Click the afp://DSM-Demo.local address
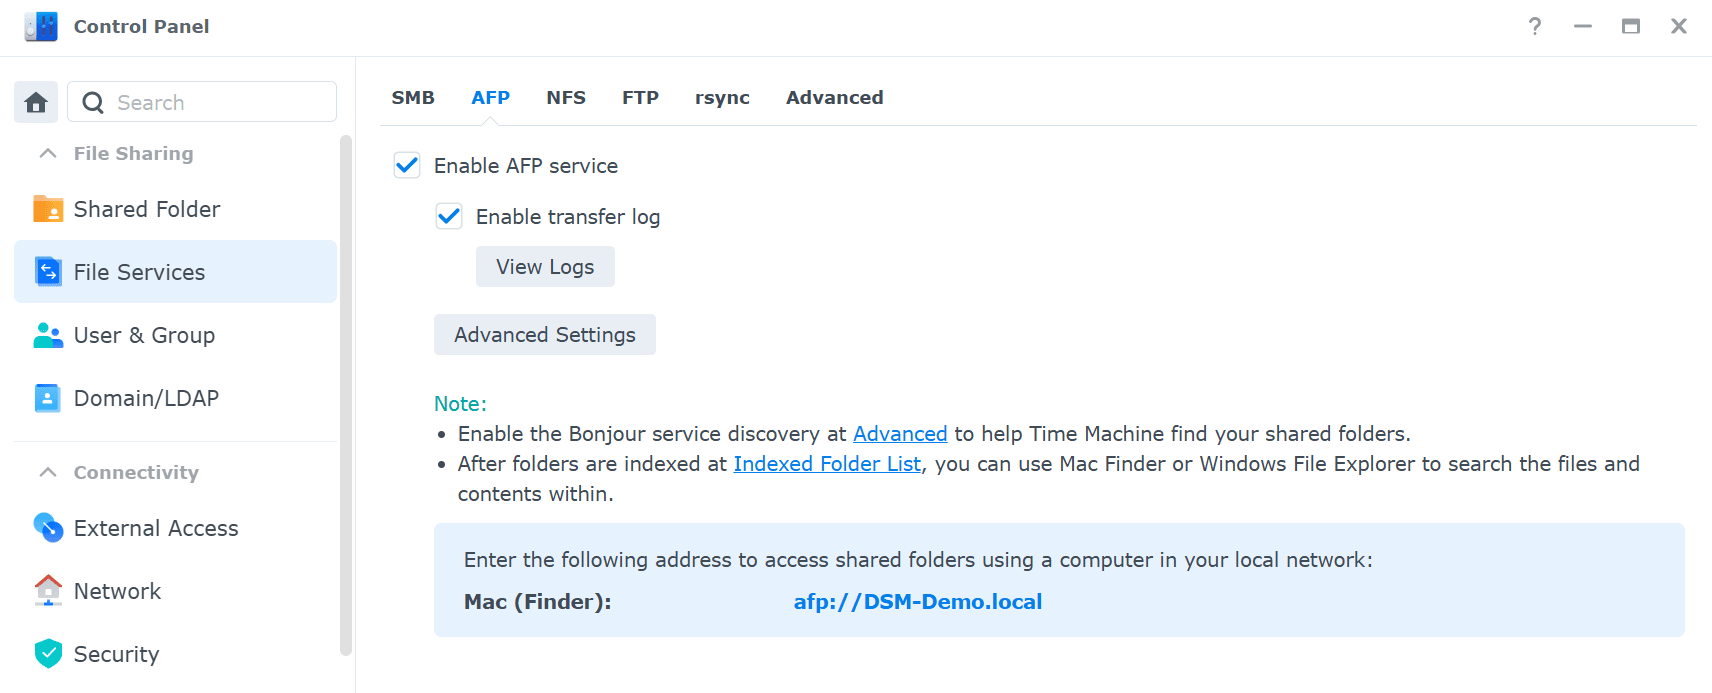This screenshot has height=693, width=1712. (918, 602)
